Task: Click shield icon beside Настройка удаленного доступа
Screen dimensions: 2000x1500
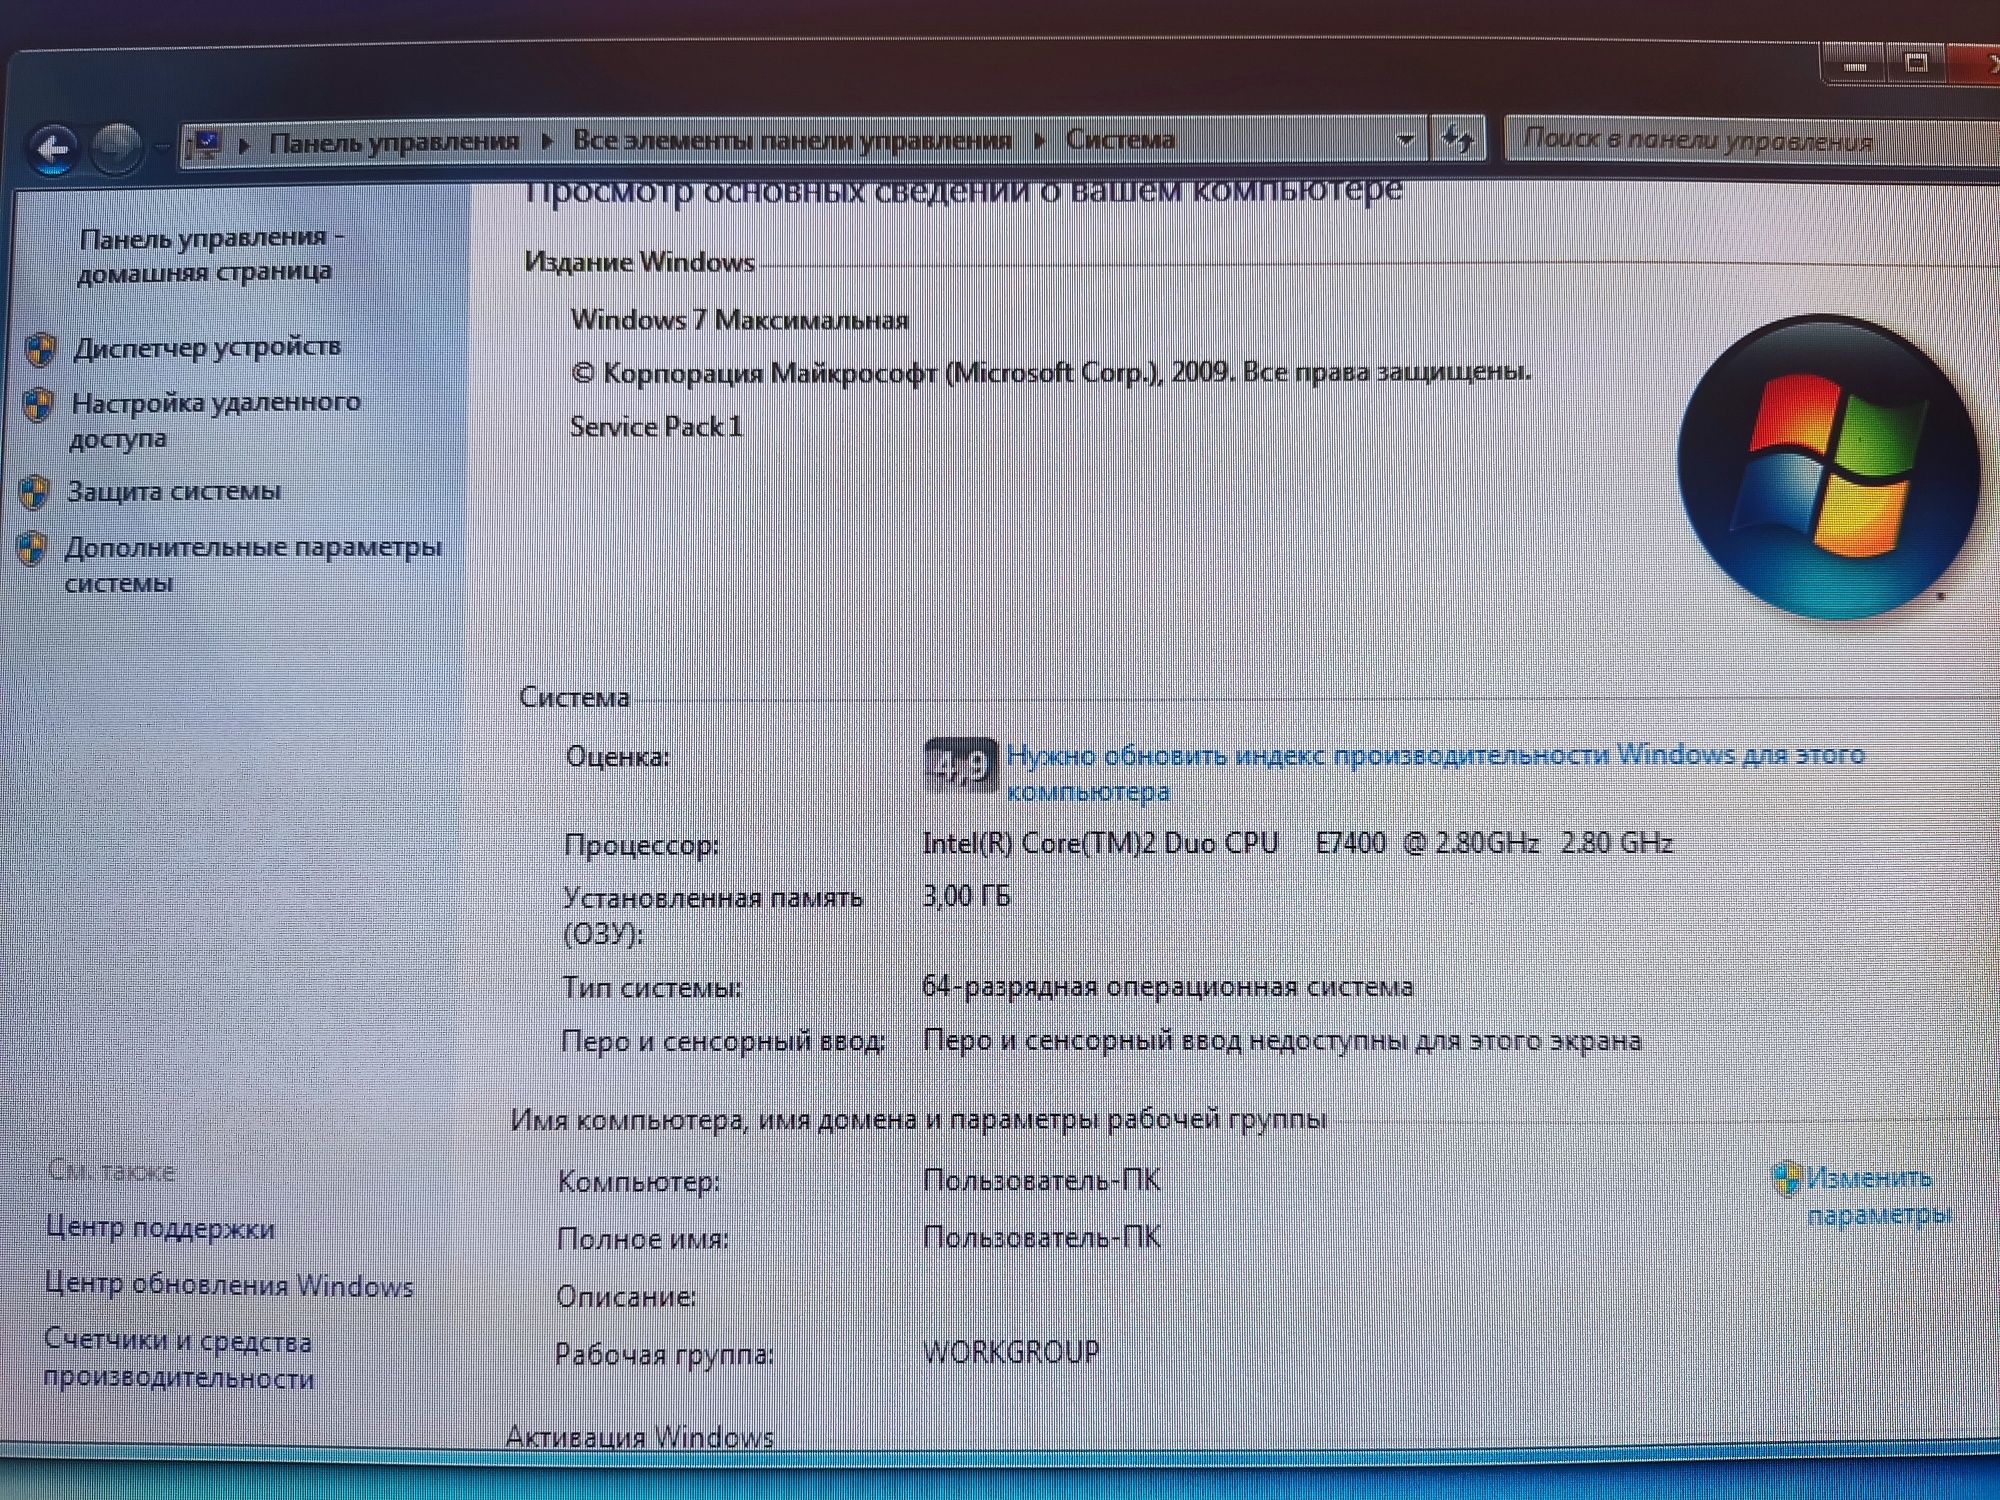Action: click(38, 406)
